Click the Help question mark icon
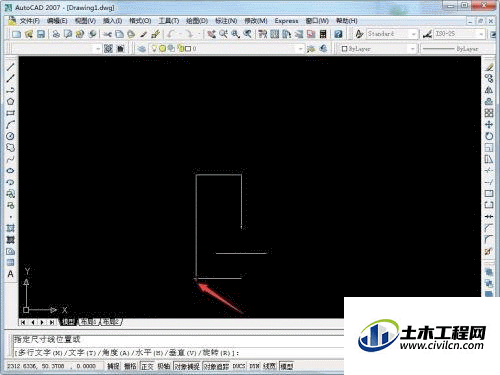This screenshot has height=375, width=500. [338, 34]
